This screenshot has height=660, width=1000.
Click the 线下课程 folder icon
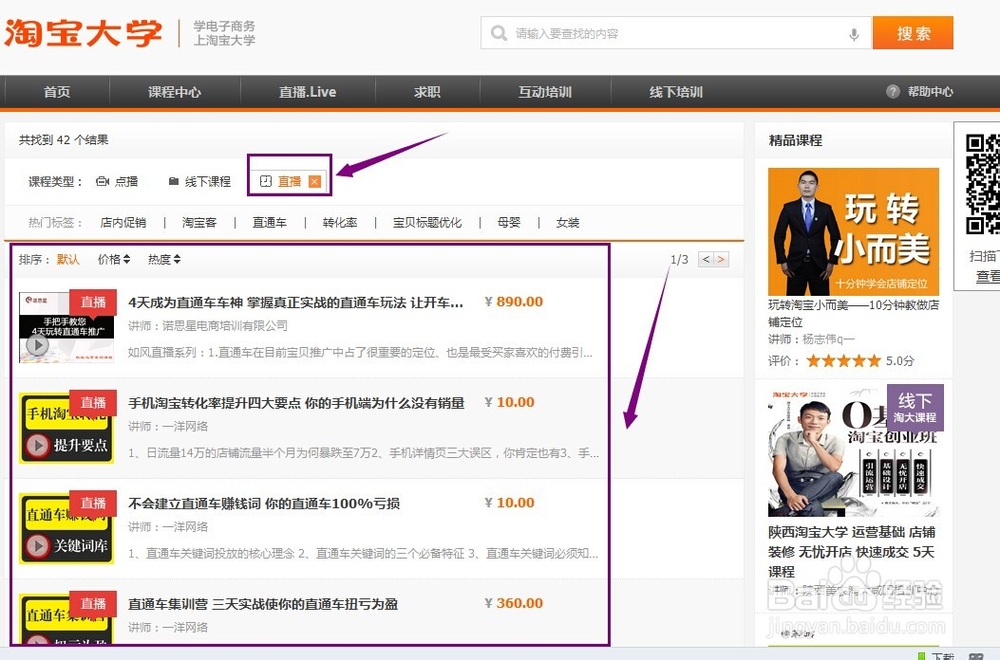(x=173, y=182)
